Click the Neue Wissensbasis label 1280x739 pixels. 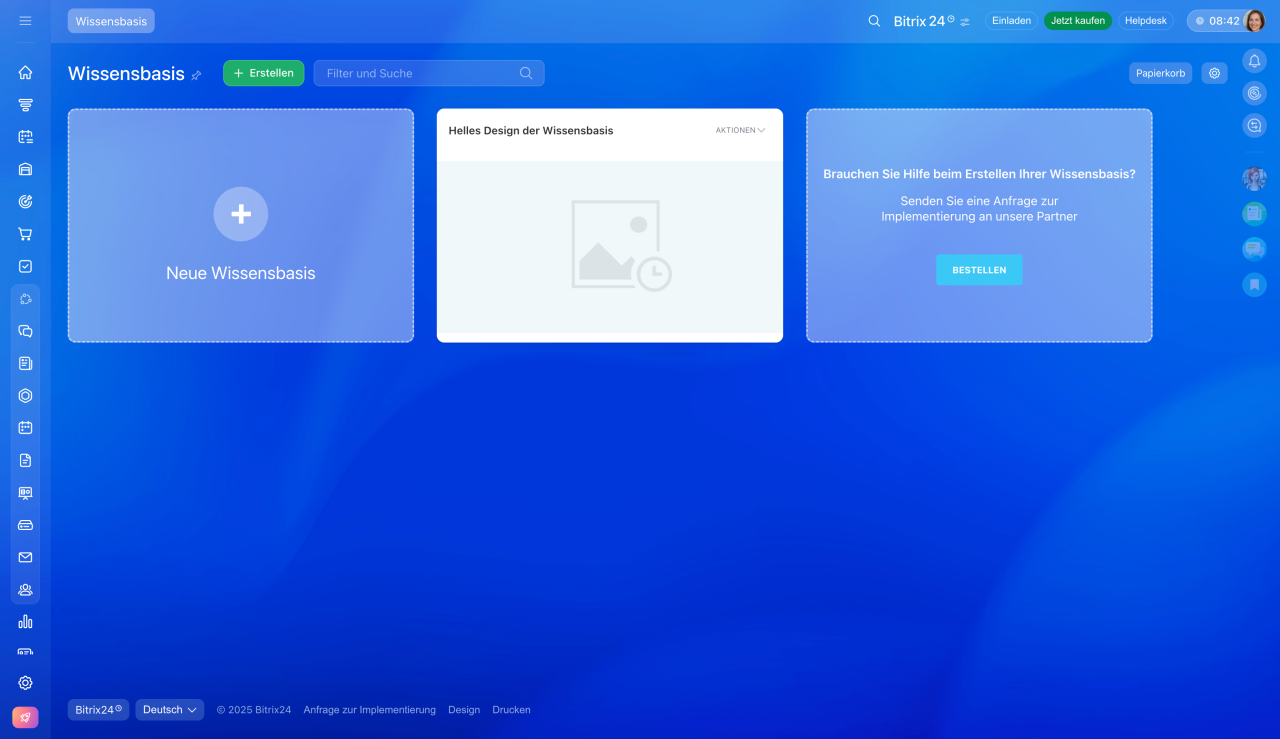click(x=241, y=273)
